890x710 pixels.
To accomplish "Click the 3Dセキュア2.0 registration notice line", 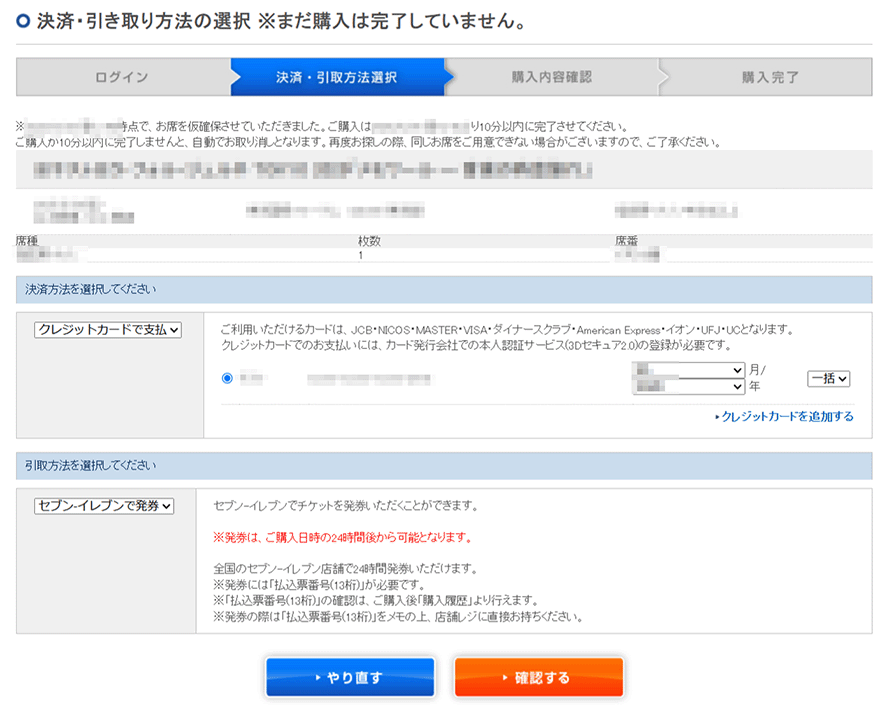I will click(476, 345).
